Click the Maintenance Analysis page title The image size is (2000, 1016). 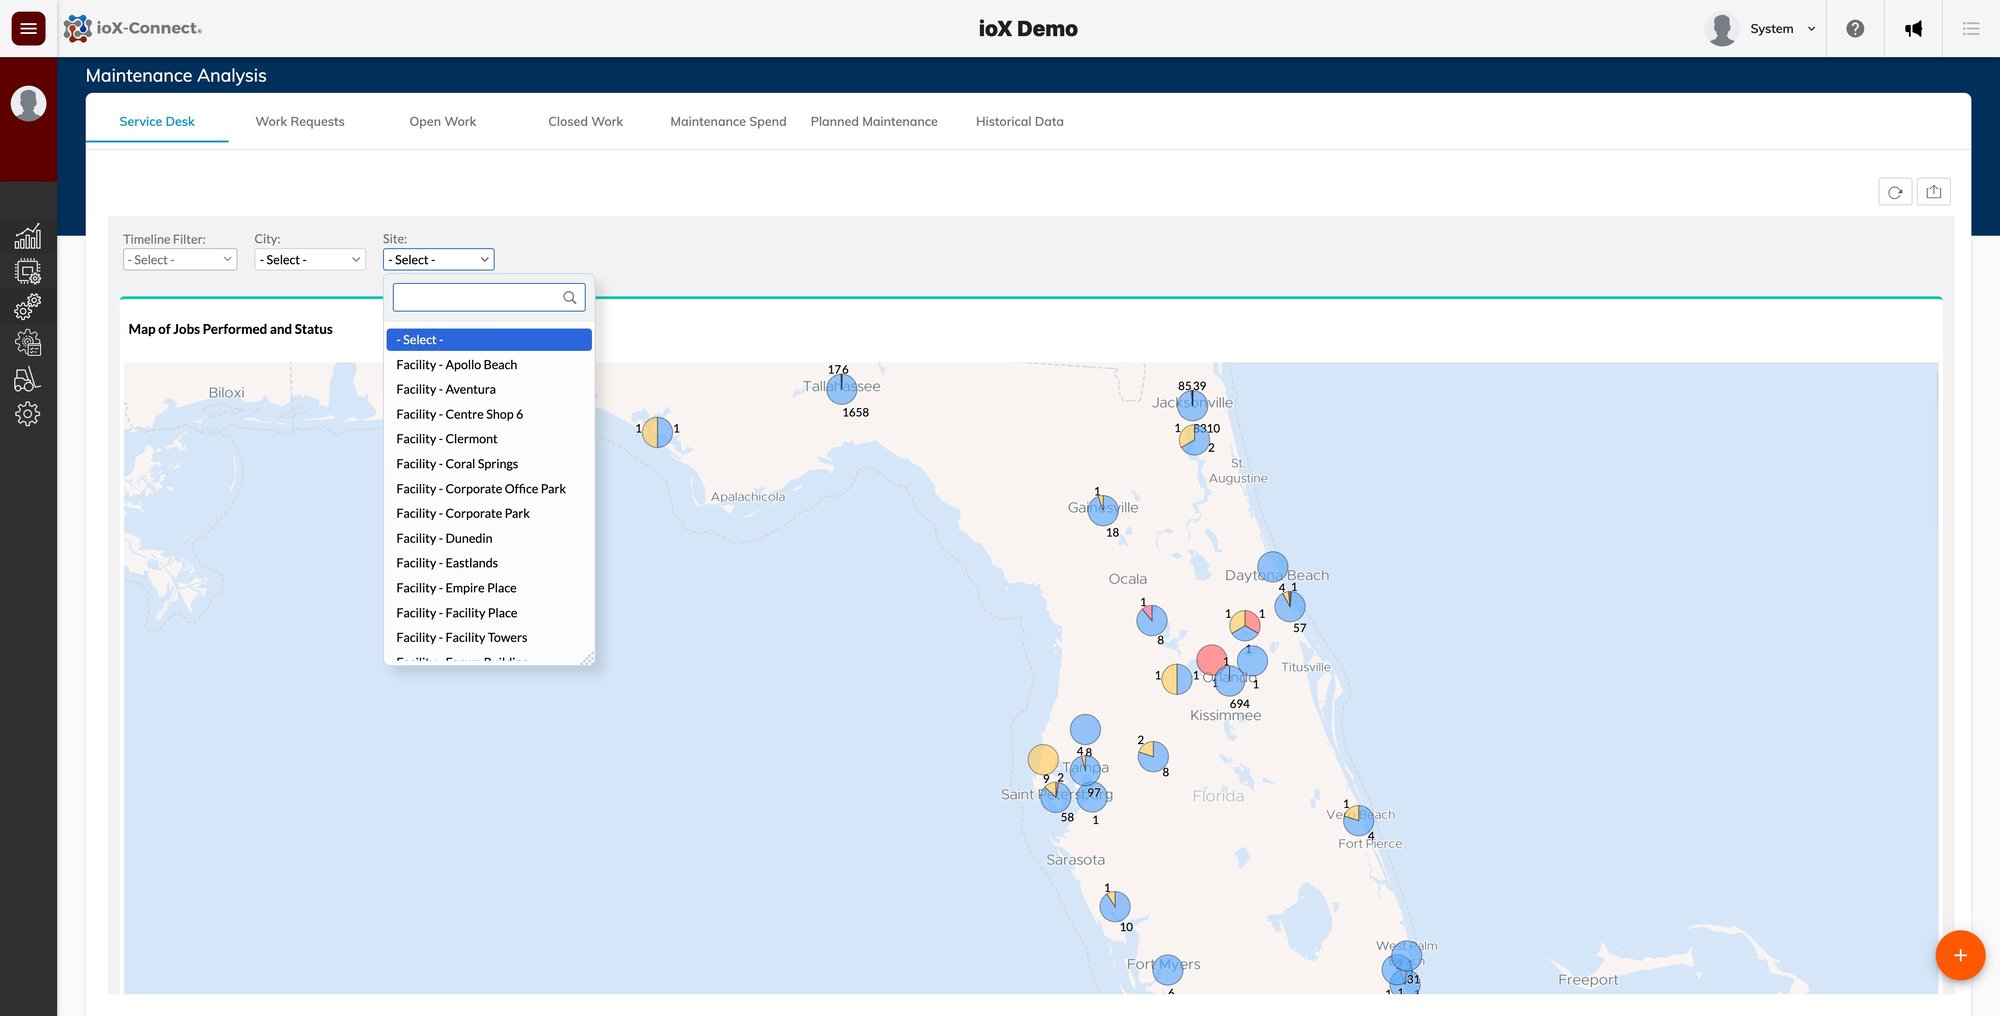coord(176,75)
